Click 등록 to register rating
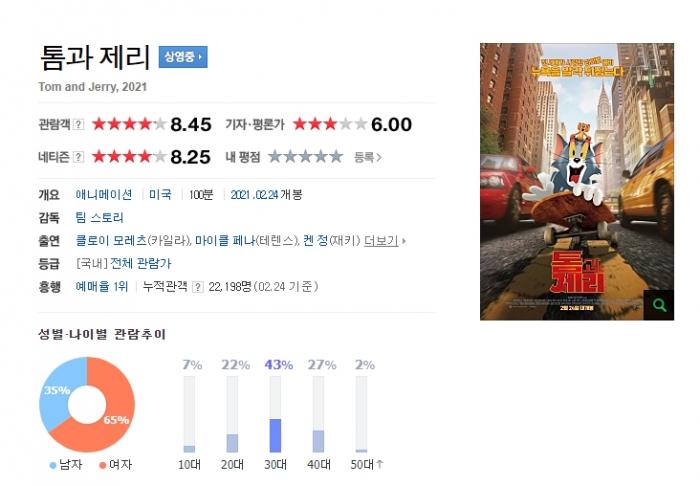700x486 pixels. pyautogui.click(x=367, y=157)
